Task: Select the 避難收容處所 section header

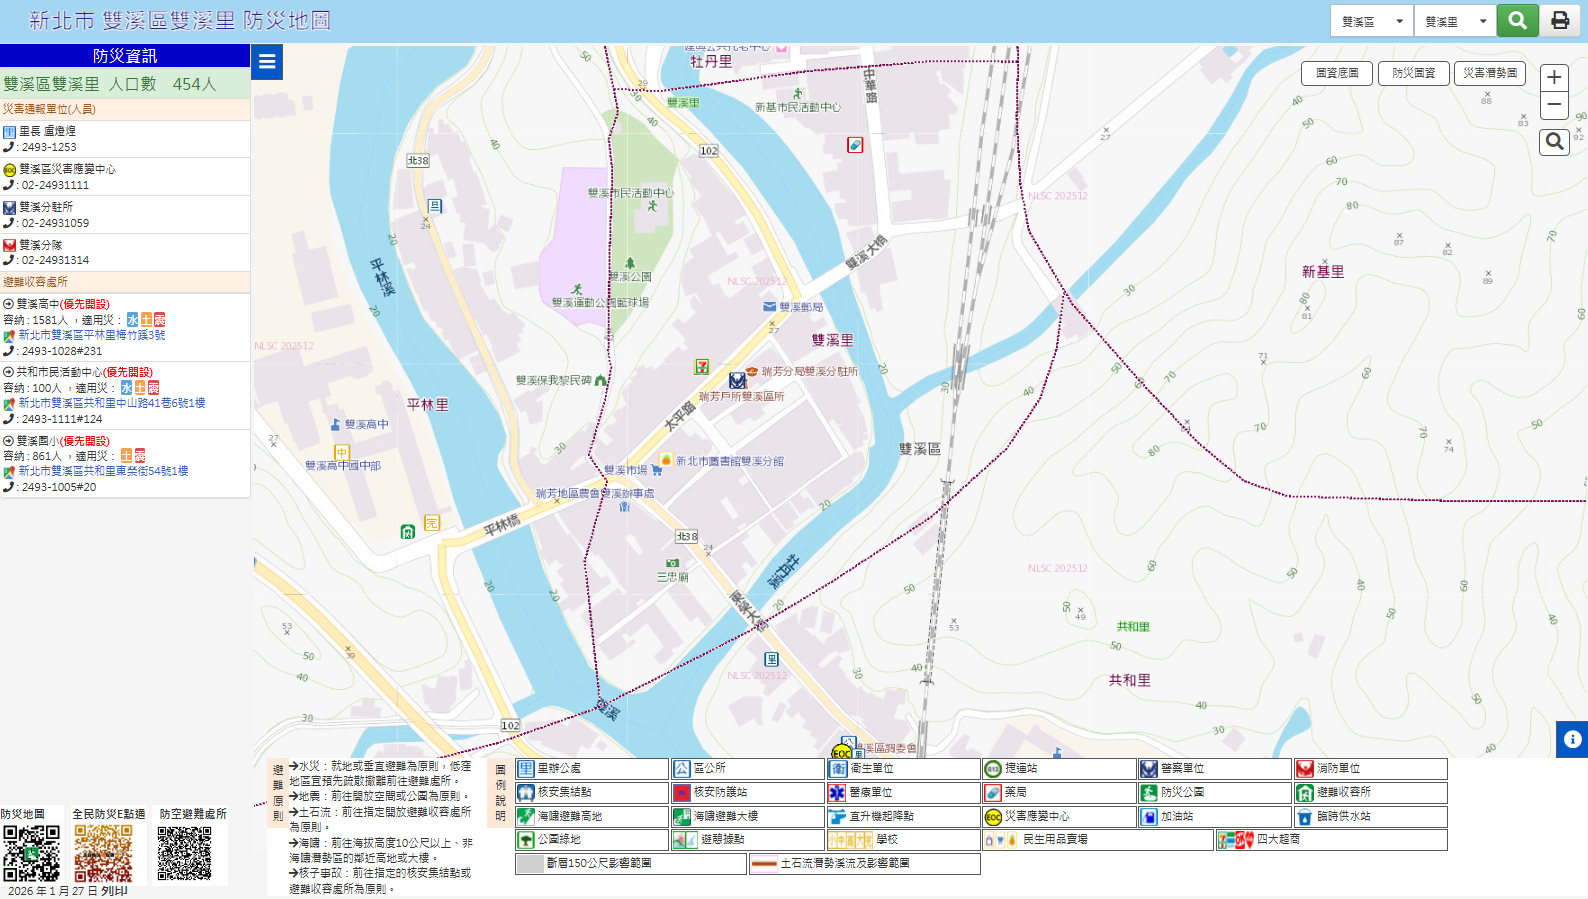Action: 125,282
